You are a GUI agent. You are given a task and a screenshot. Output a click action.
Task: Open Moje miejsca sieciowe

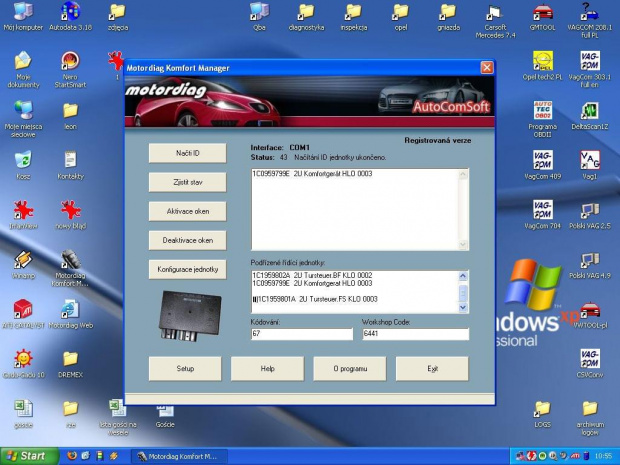23,120
